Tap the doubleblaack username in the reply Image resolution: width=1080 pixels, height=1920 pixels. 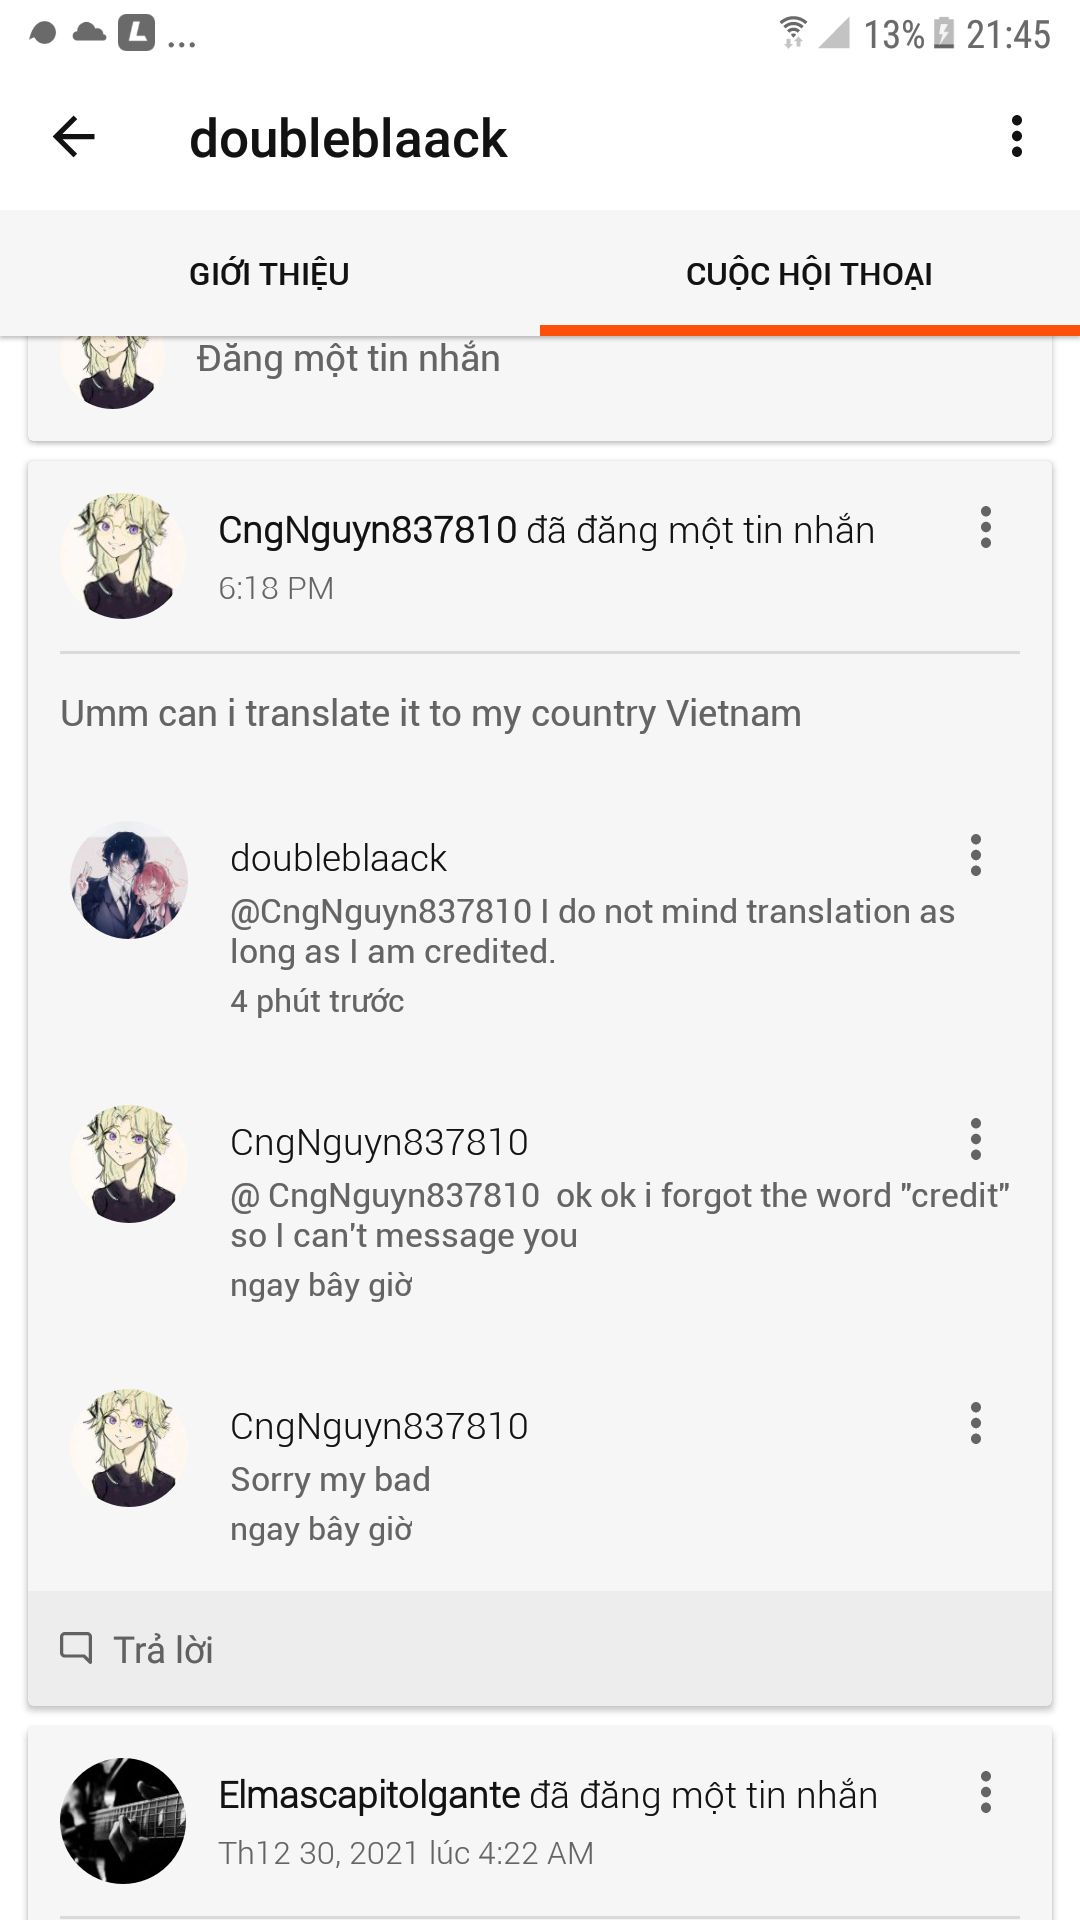(338, 858)
